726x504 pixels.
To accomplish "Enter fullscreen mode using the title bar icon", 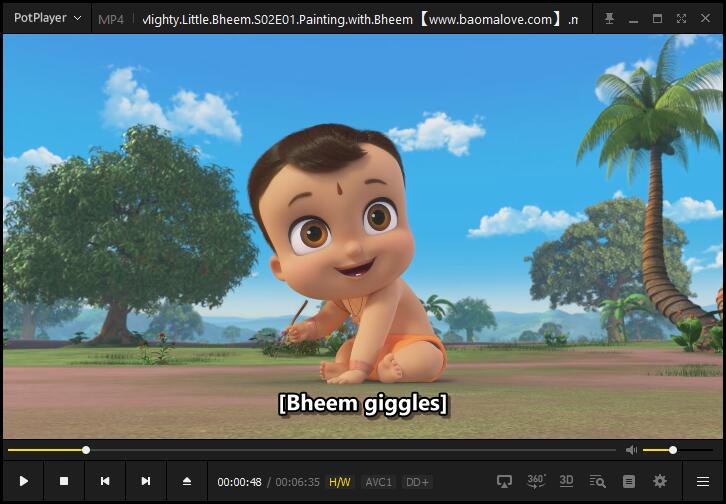I will coord(681,19).
